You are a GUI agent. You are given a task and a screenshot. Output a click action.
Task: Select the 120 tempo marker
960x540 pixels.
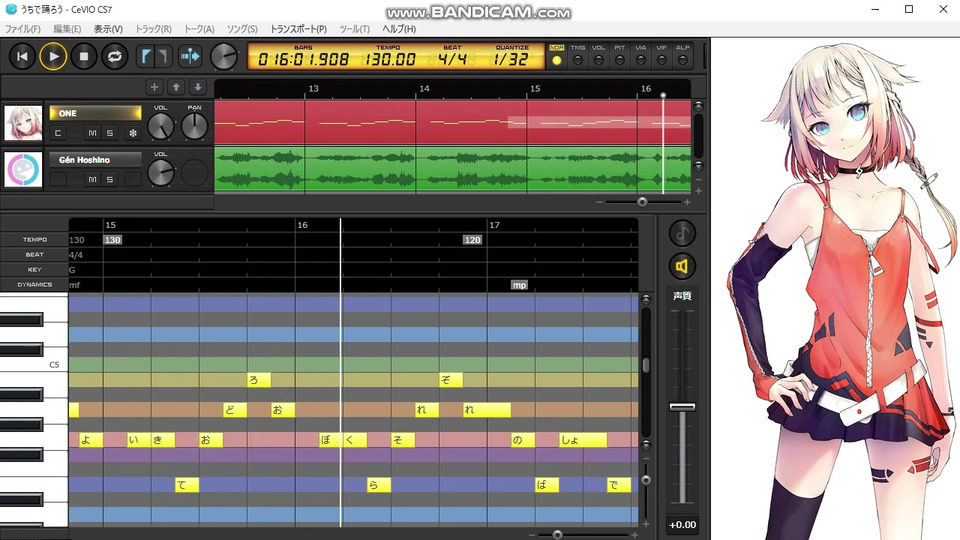pos(472,240)
